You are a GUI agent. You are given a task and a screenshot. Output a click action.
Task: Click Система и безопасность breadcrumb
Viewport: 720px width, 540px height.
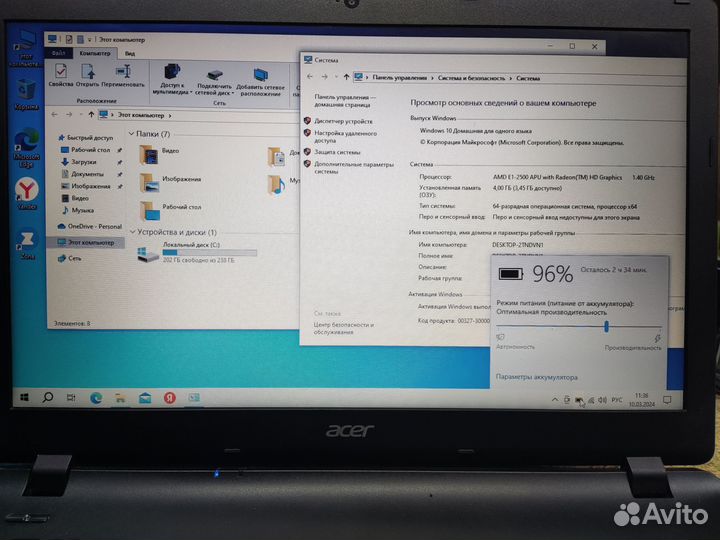click(471, 78)
